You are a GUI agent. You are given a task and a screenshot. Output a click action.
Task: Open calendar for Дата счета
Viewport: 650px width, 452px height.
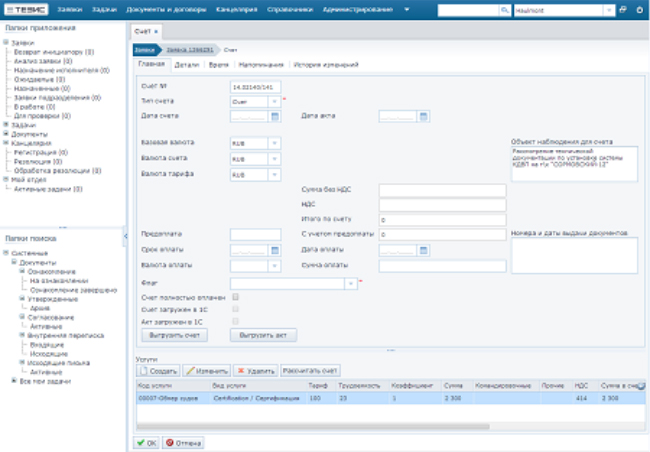275,117
